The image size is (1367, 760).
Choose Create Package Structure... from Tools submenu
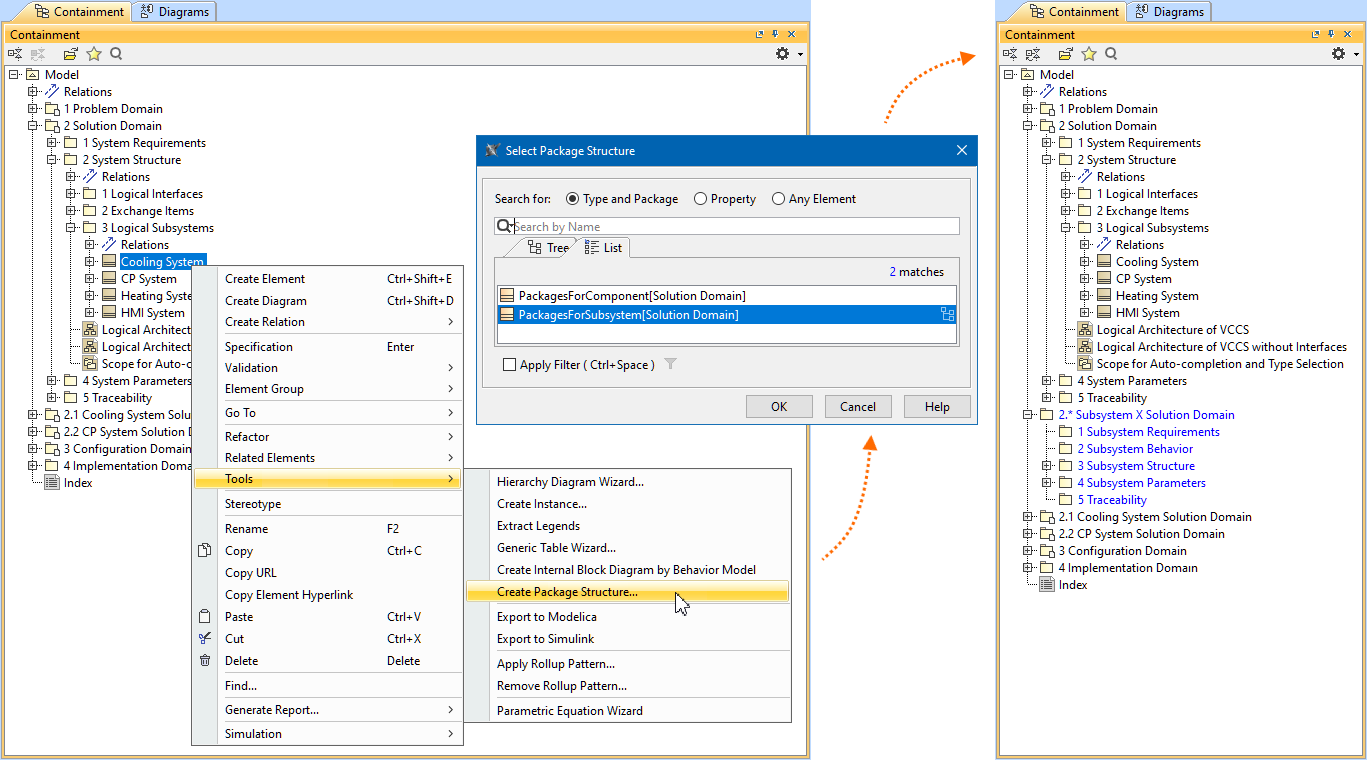(567, 592)
